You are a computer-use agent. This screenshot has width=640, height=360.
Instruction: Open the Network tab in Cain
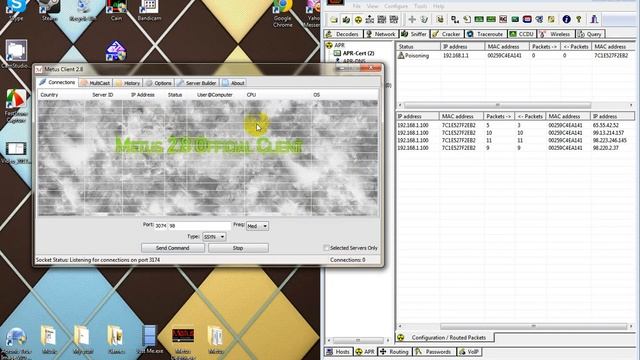pos(380,34)
